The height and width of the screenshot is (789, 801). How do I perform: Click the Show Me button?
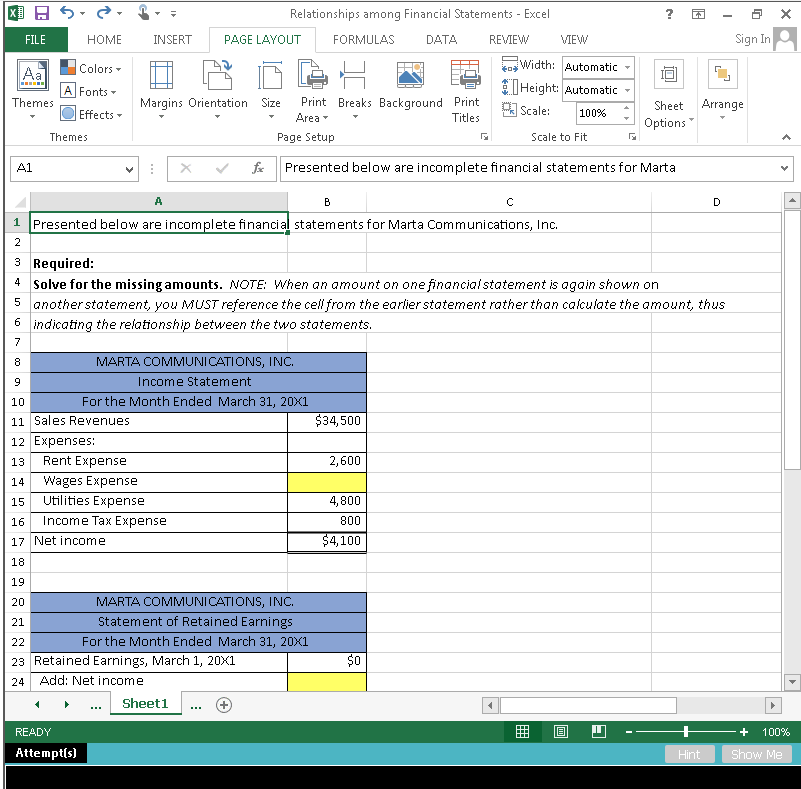pyautogui.click(x=757, y=754)
